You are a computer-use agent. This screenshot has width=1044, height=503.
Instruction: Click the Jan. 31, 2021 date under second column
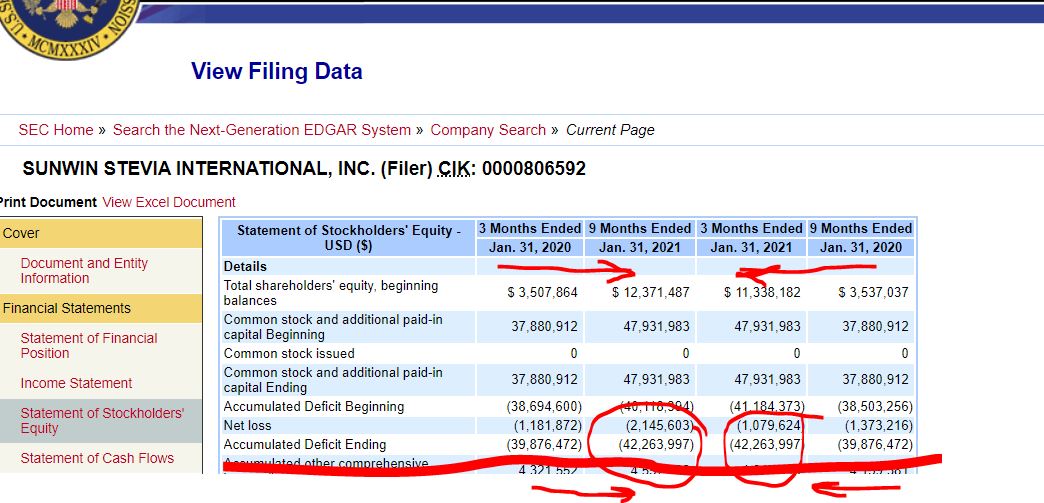640,248
